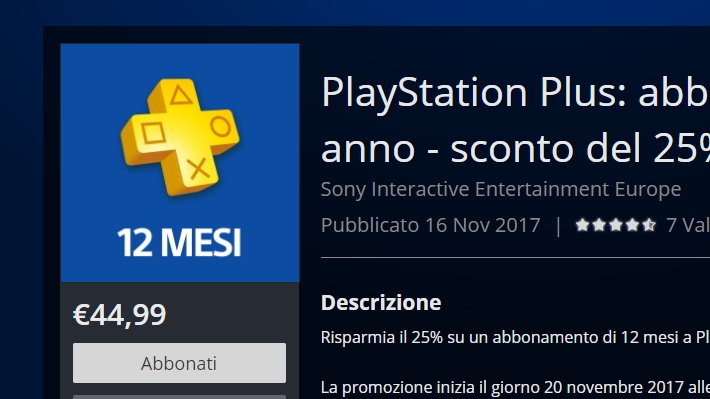Click the first rating star
Viewport: 710px width, 399px height.
click(582, 225)
